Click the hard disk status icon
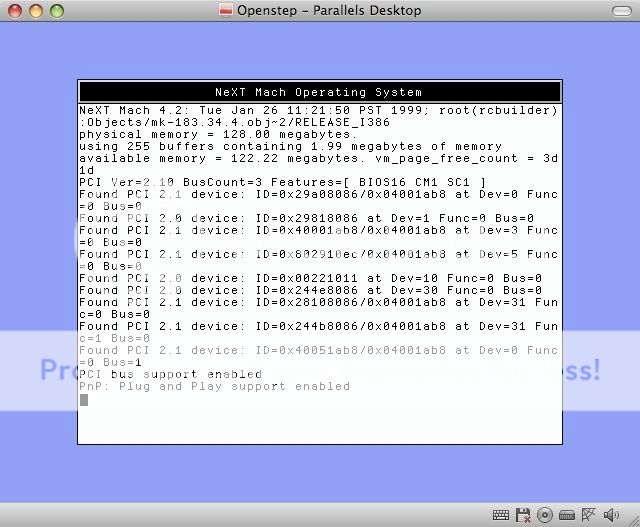Viewport: 640px width, 527px height. pos(566,515)
